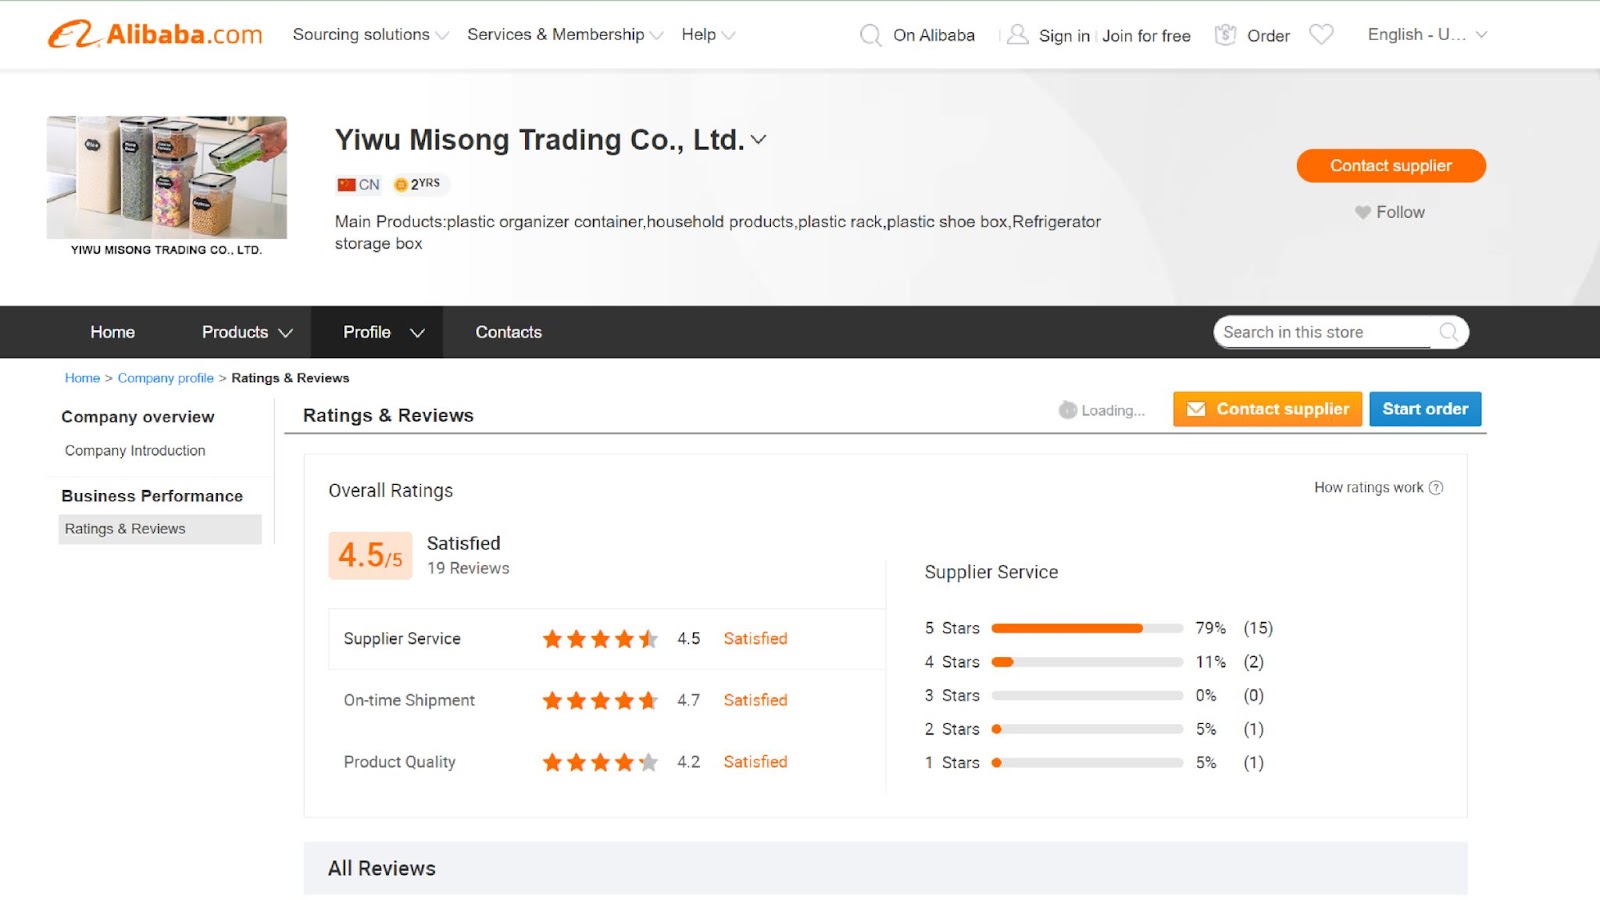Open the Alibaba.com logo homepage

pos(155,34)
